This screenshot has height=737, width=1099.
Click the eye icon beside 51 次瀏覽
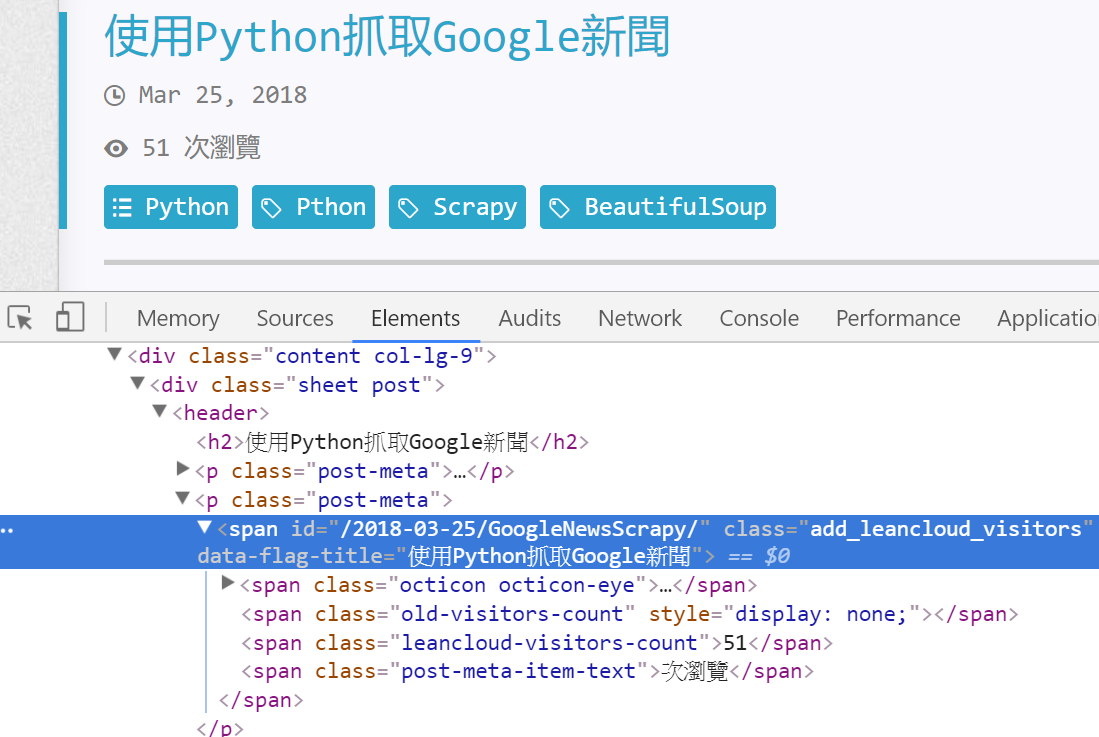[116, 149]
